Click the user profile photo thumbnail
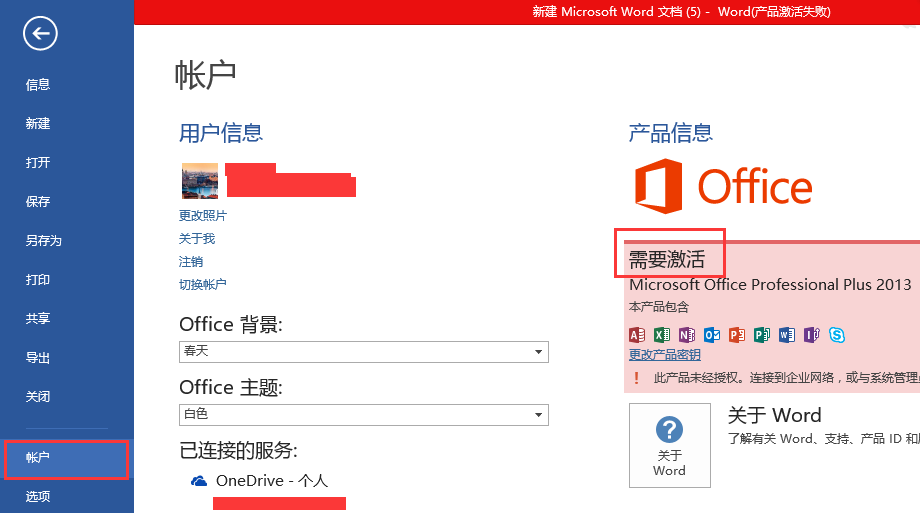 pyautogui.click(x=199, y=181)
